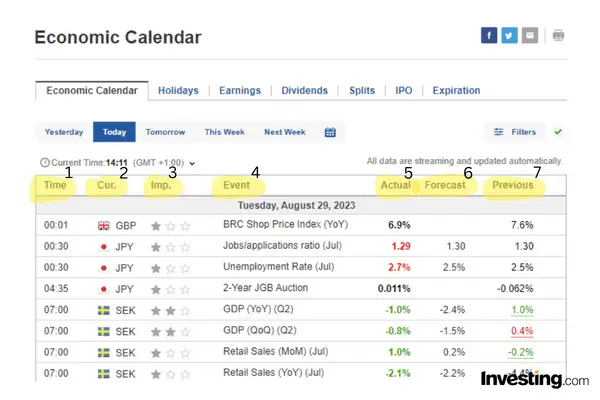This screenshot has height=400, width=600.
Task: Open Jobs/applications ratio (Jul) event
Action: pyautogui.click(x=282, y=245)
